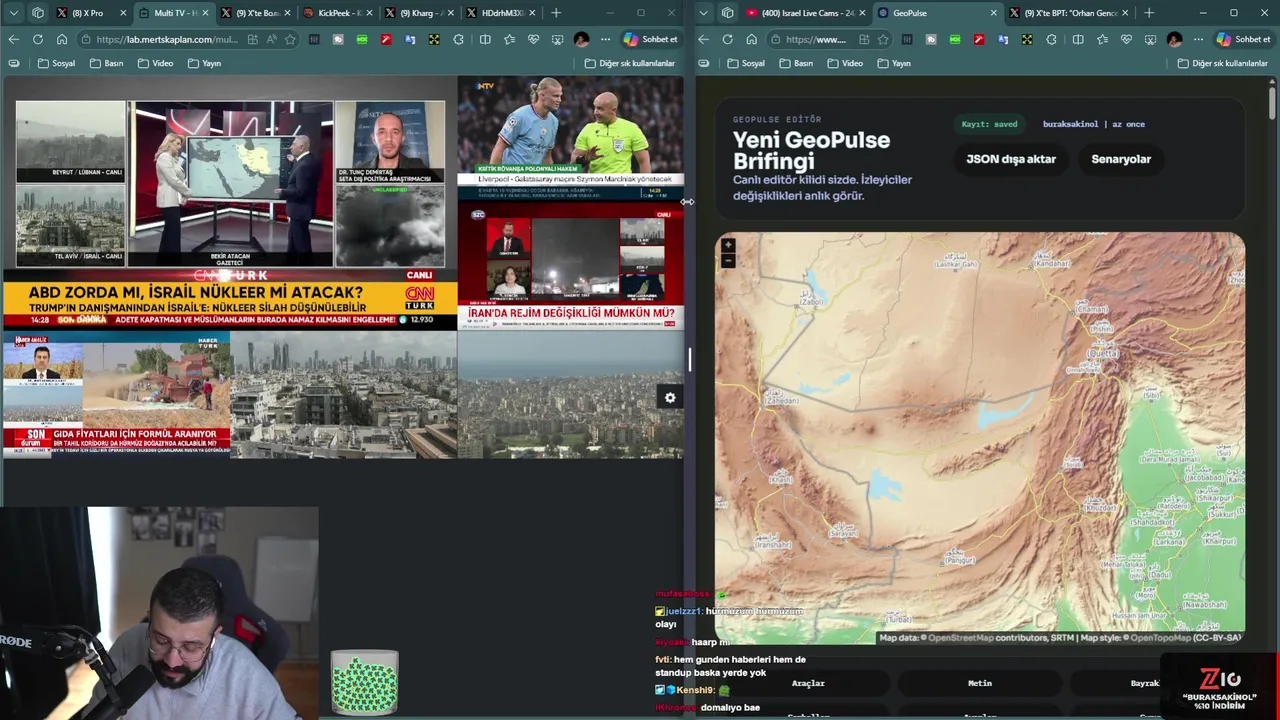This screenshot has height=720, width=1280.
Task: Open home page in the Multi TV window
Action: (x=62, y=39)
